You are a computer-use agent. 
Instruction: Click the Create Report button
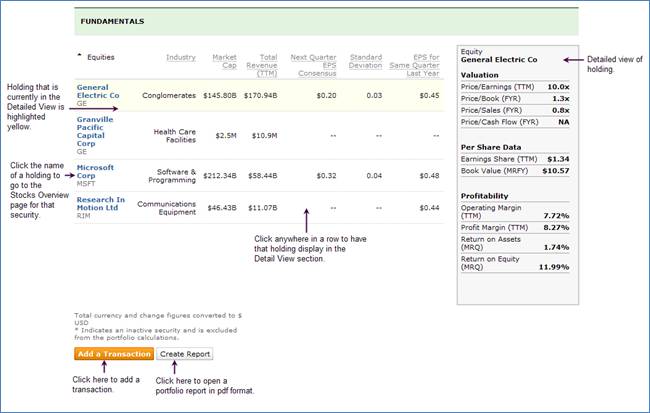tap(185, 354)
